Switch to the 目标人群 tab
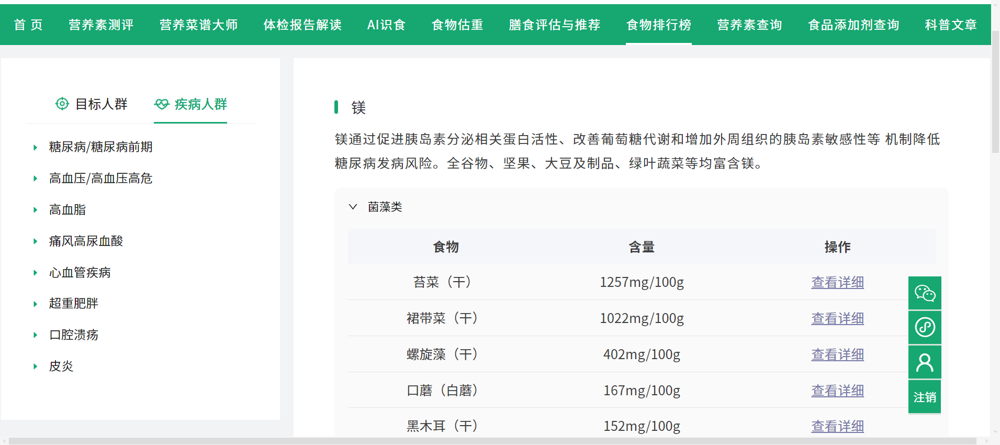The height and width of the screenshot is (445, 1000). [91, 104]
